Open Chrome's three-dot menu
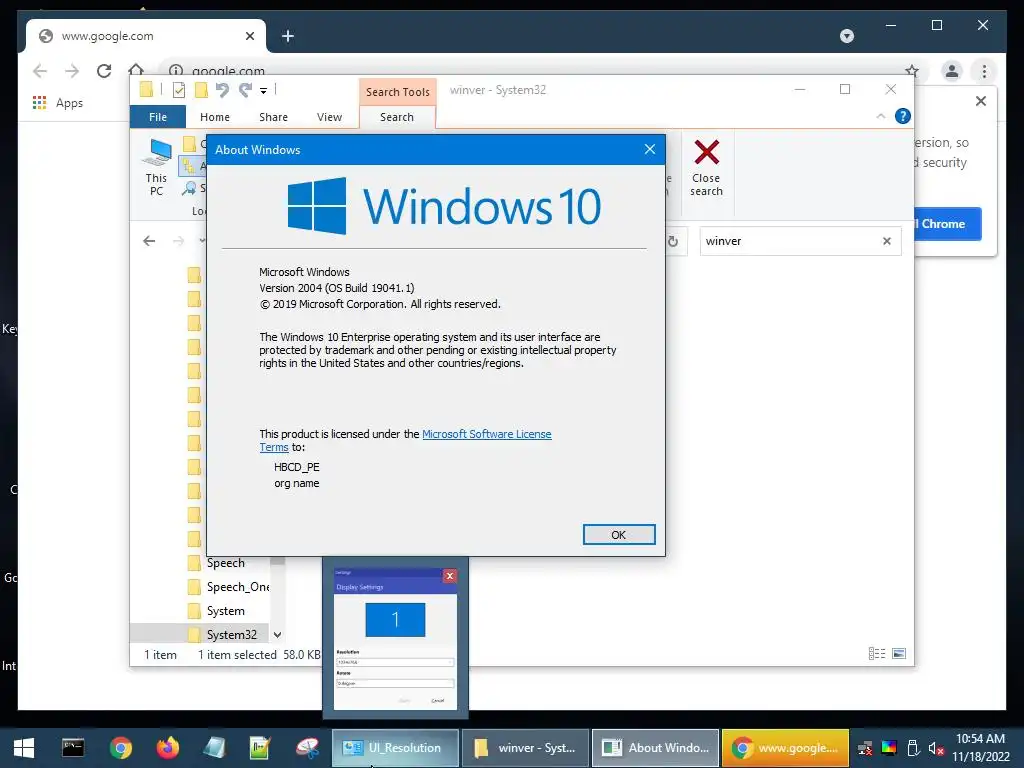Viewport: 1024px width, 768px height. click(x=984, y=71)
